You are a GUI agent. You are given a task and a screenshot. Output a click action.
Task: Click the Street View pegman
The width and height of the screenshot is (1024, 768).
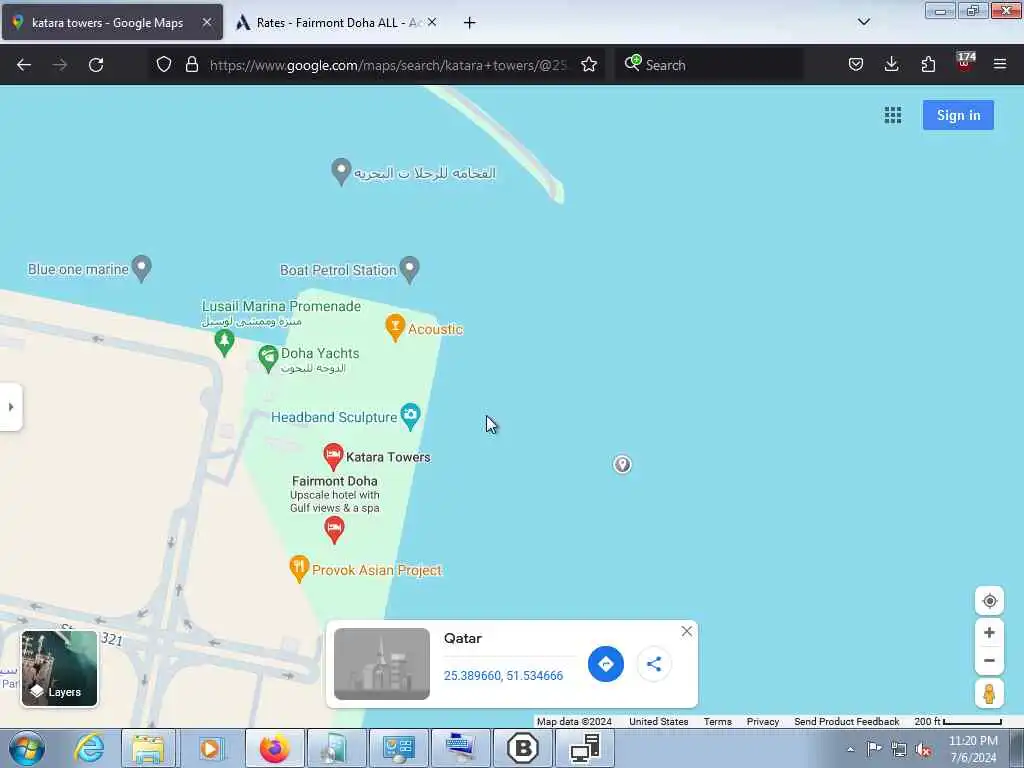click(x=989, y=693)
